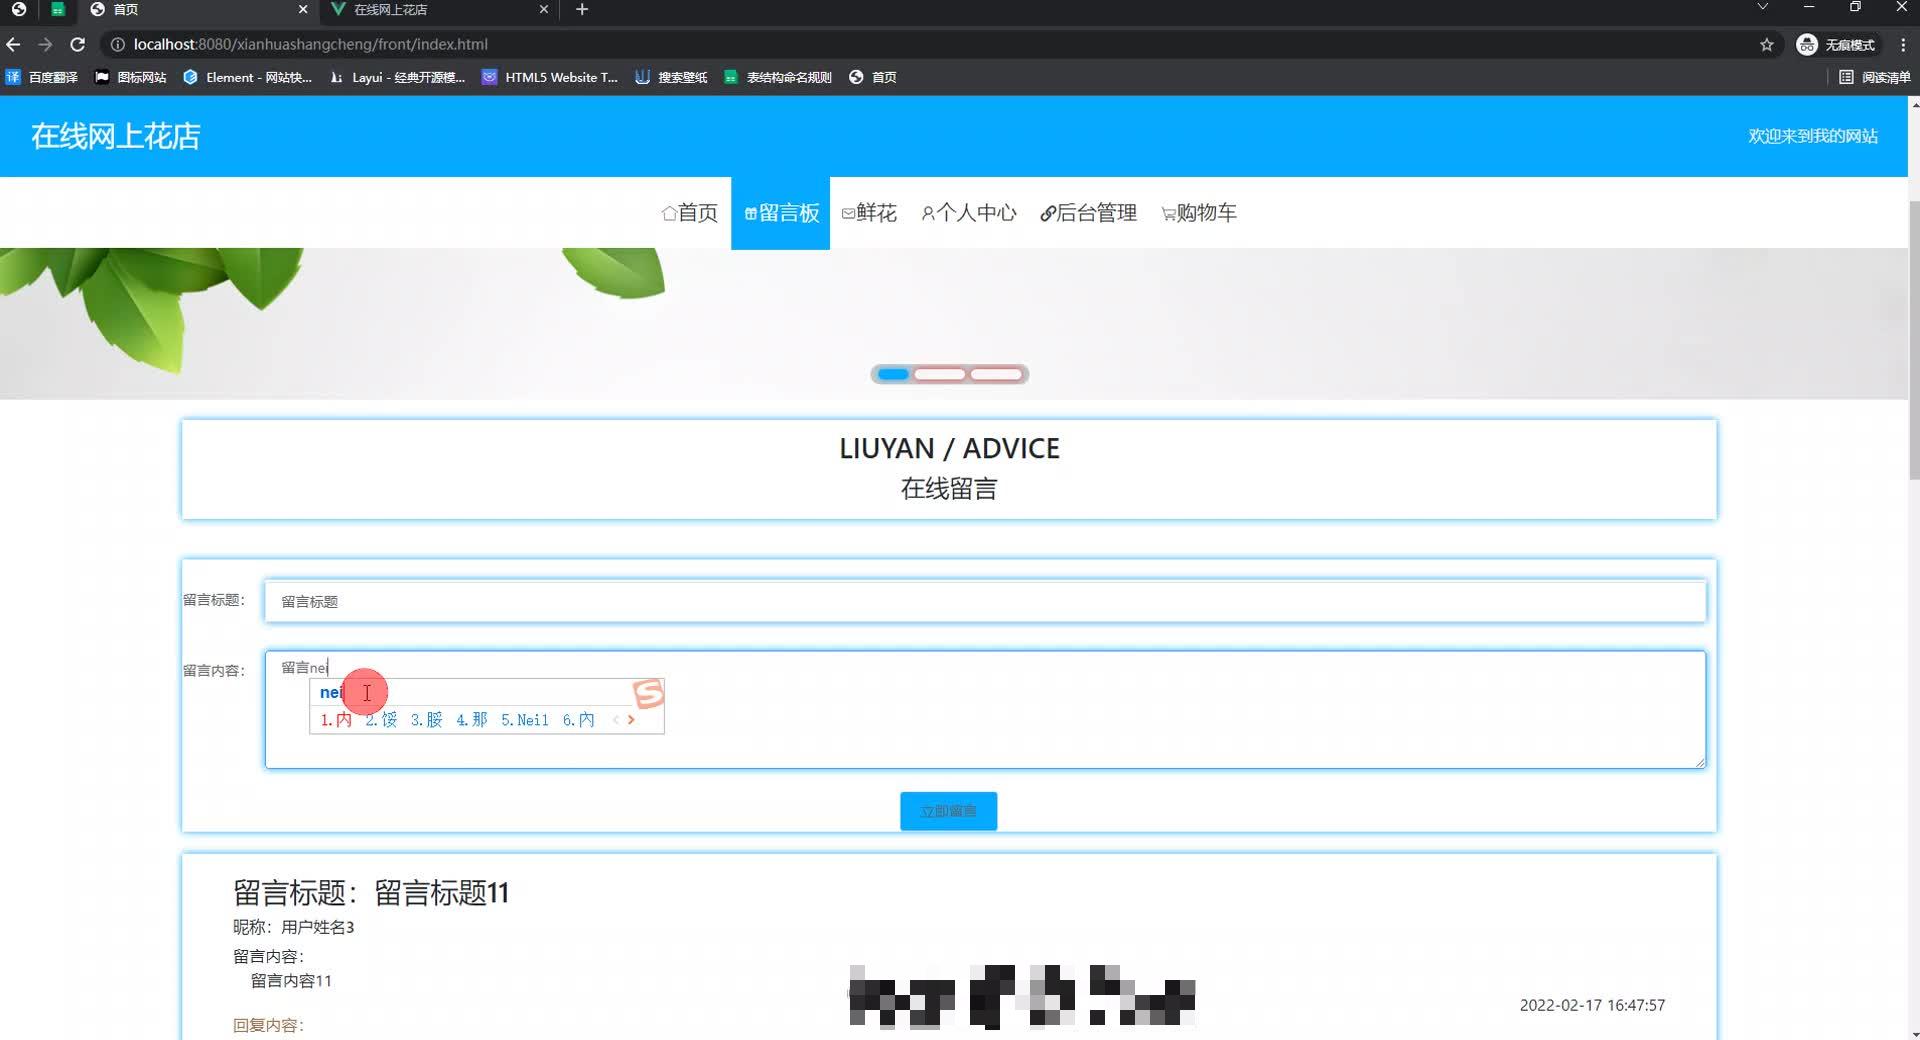Select the 个人中心 person icon

927,213
